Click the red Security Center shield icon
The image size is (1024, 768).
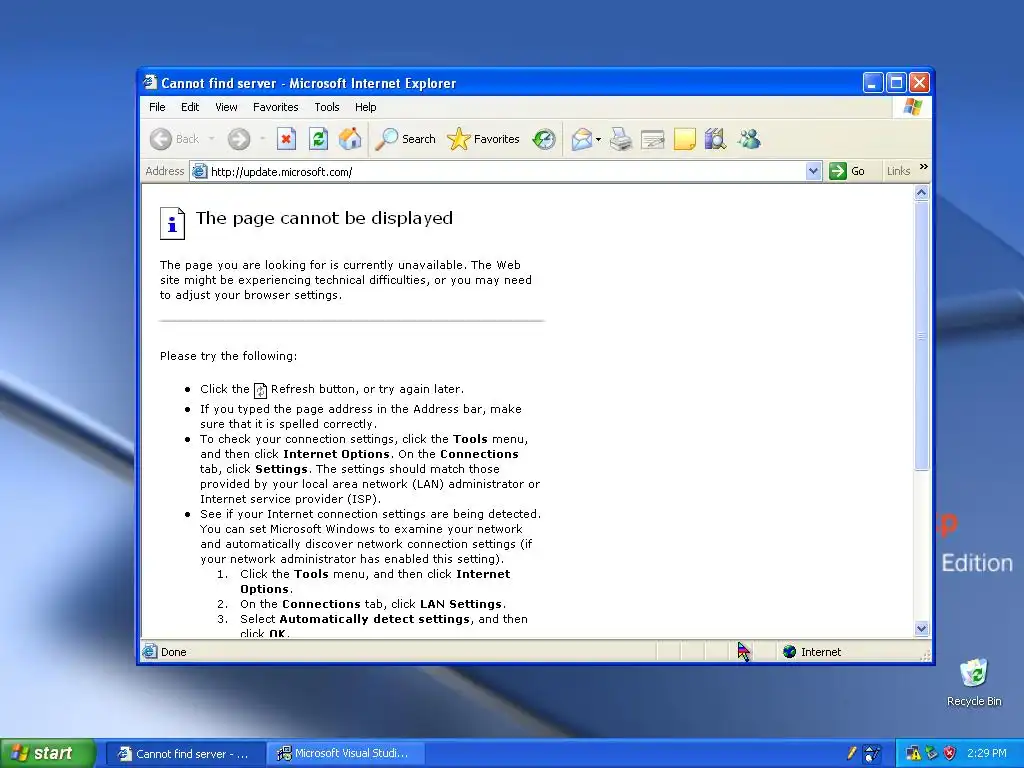point(950,754)
